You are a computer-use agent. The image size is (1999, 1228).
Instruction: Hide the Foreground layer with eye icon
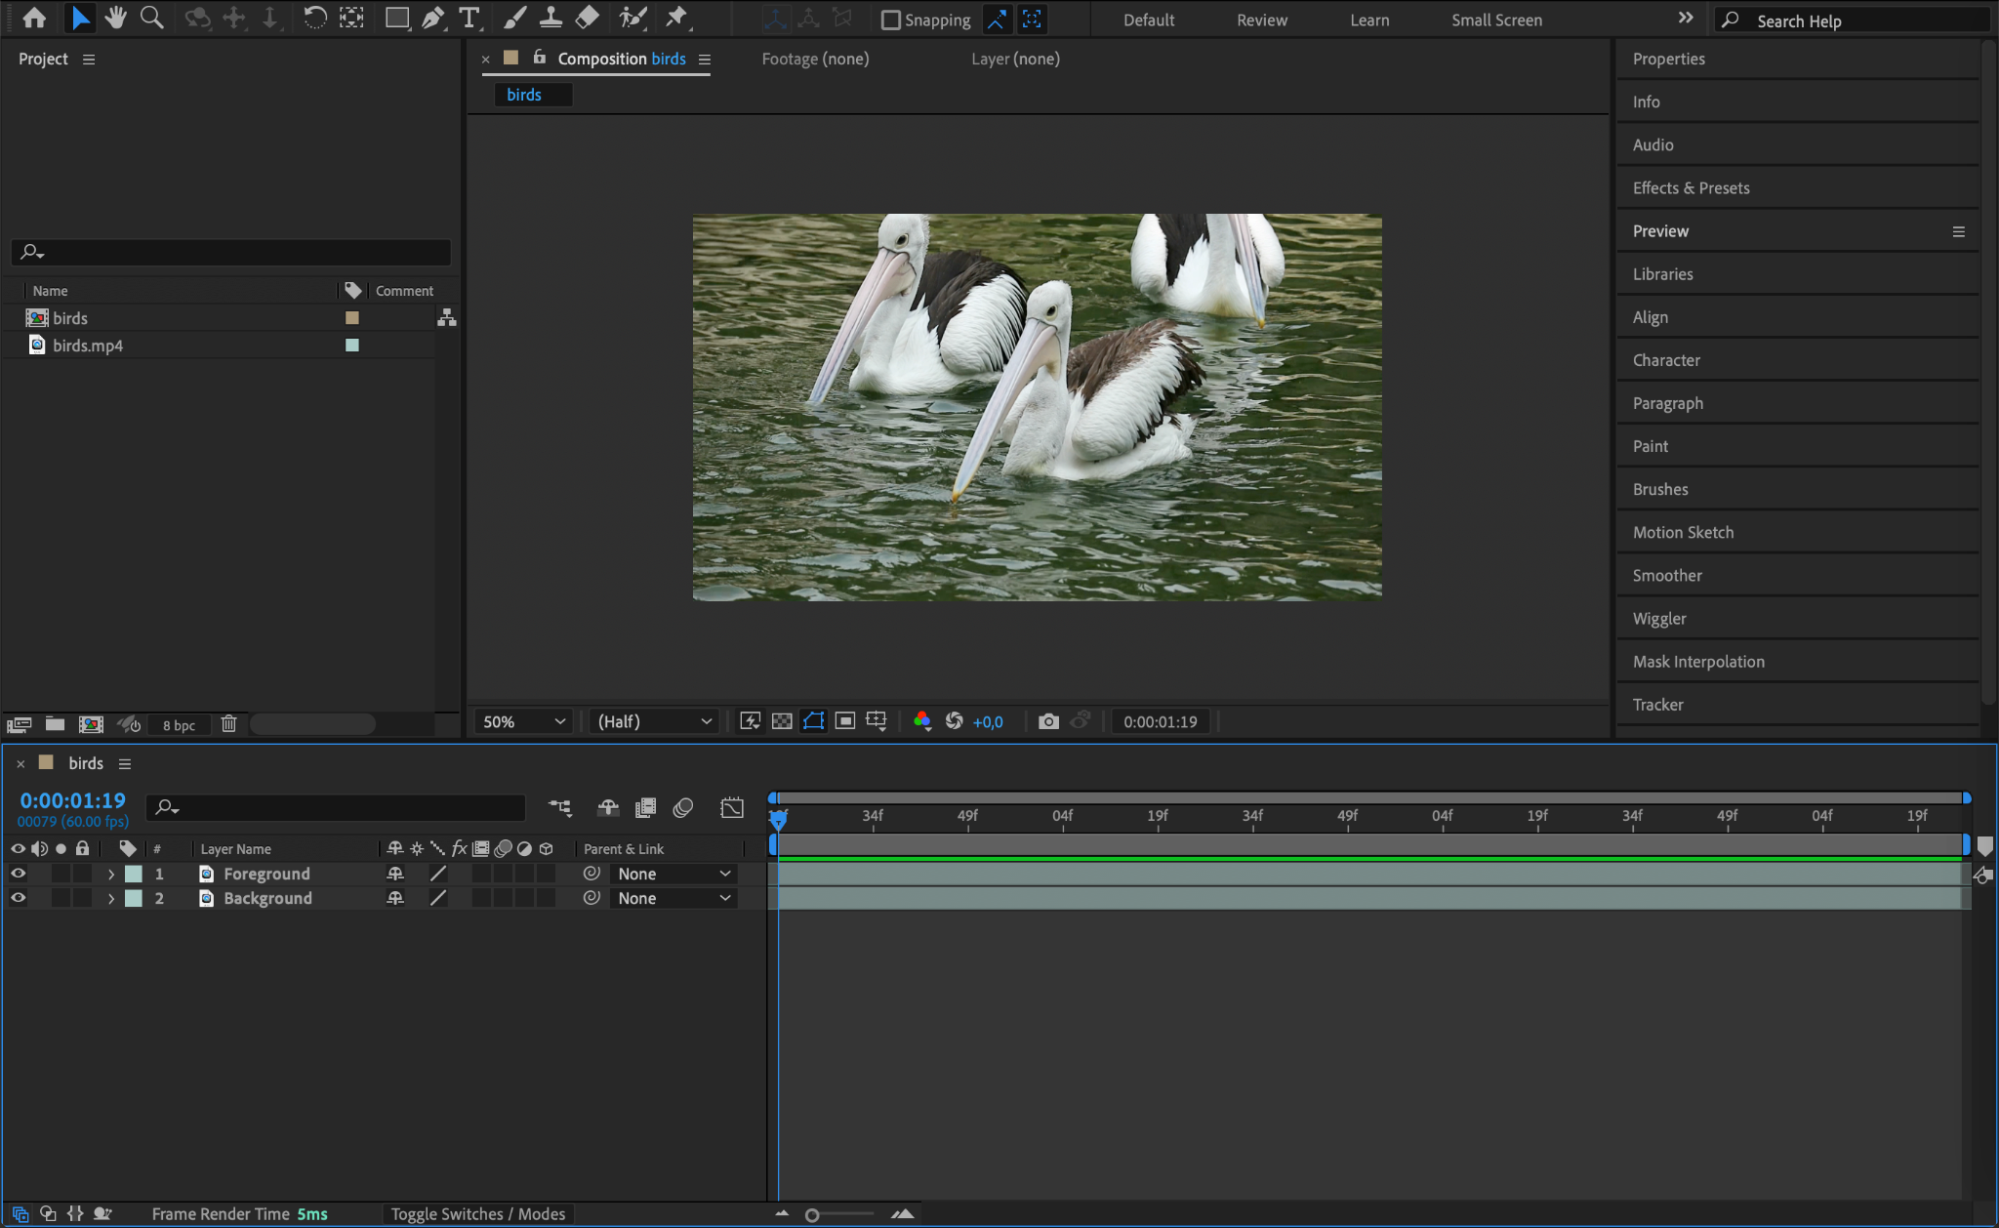pos(18,873)
